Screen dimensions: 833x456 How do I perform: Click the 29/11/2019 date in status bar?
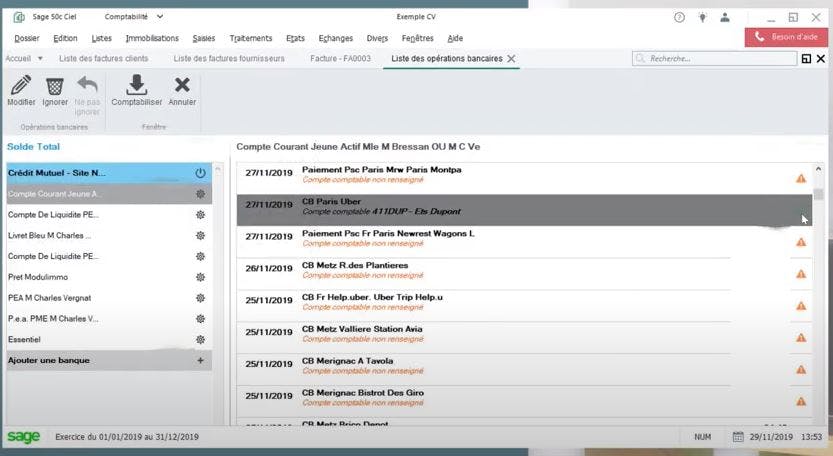(x=771, y=437)
